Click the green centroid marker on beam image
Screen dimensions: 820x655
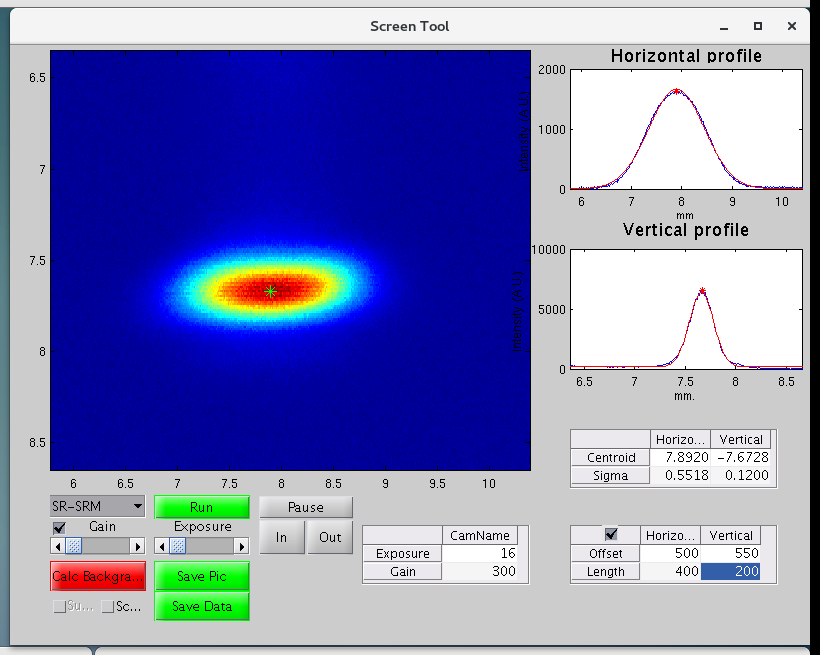(270, 291)
